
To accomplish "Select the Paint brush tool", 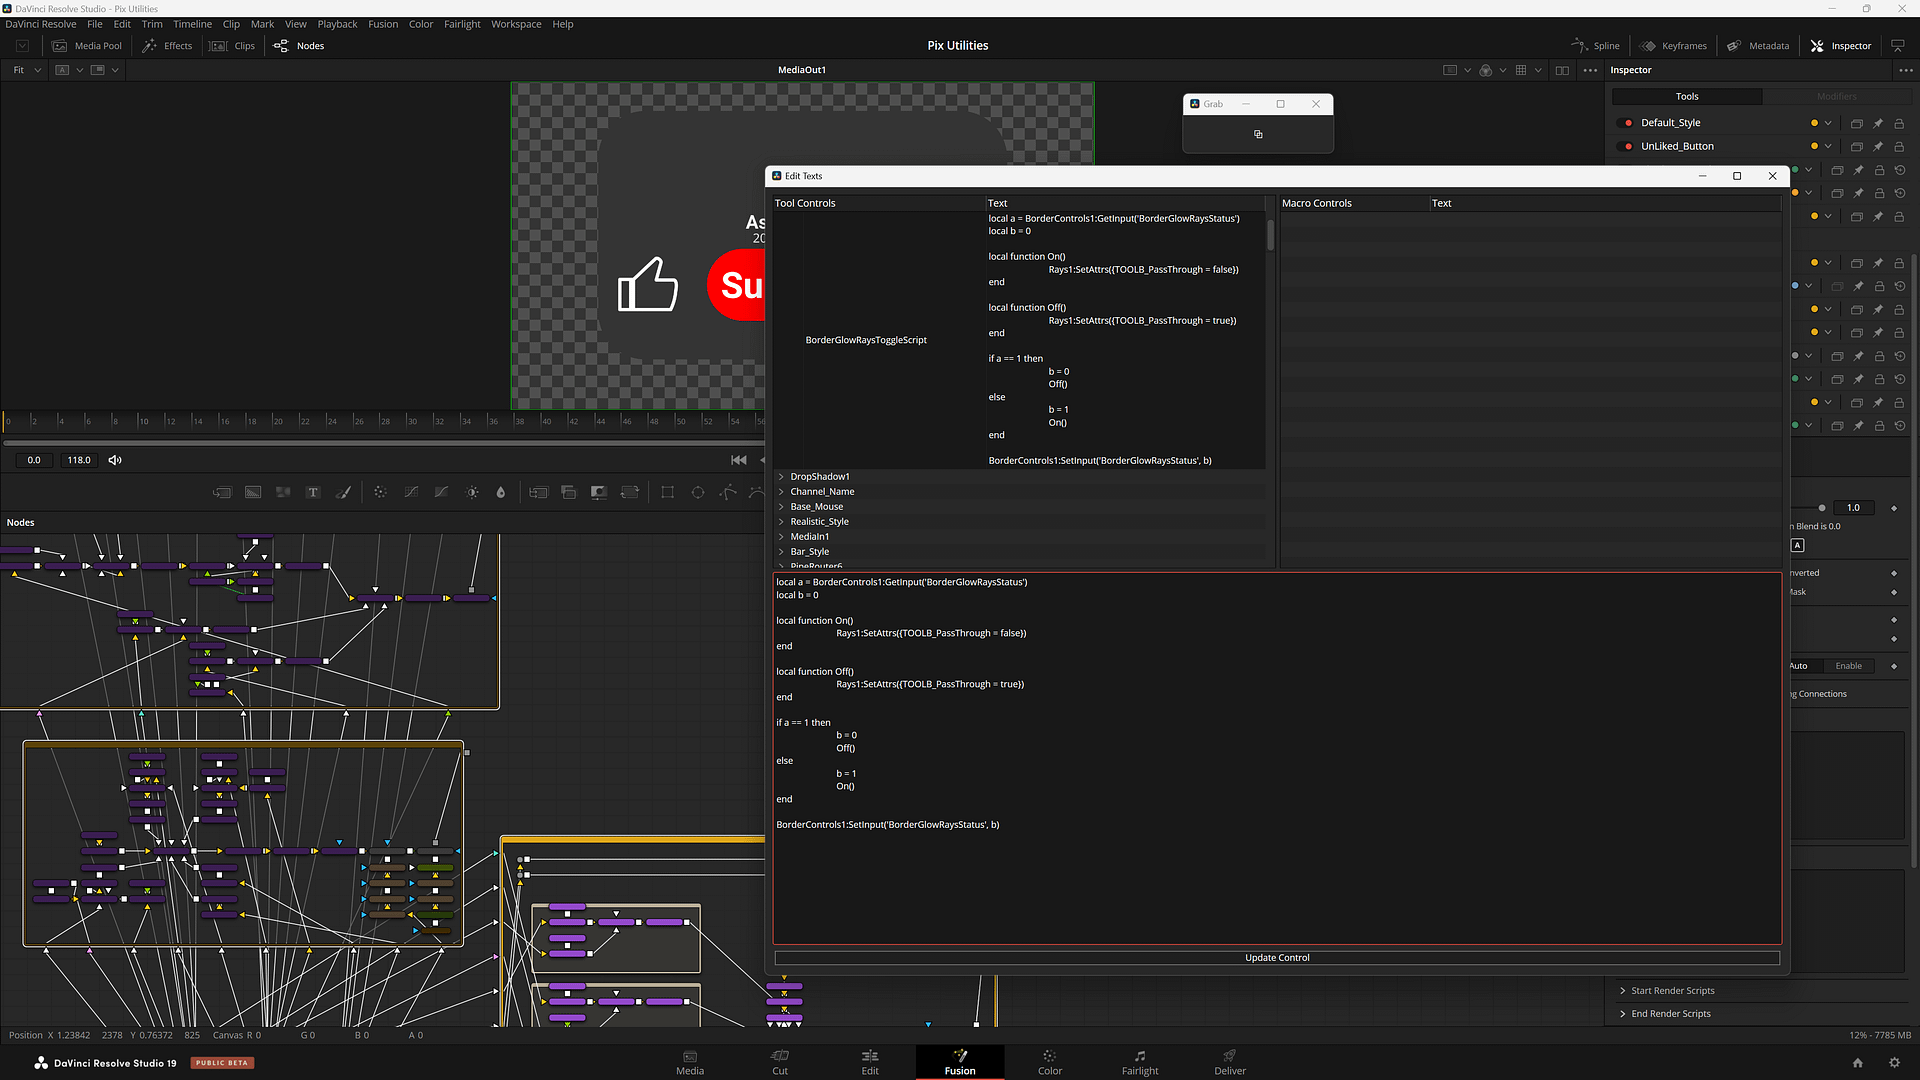I will pos(343,492).
